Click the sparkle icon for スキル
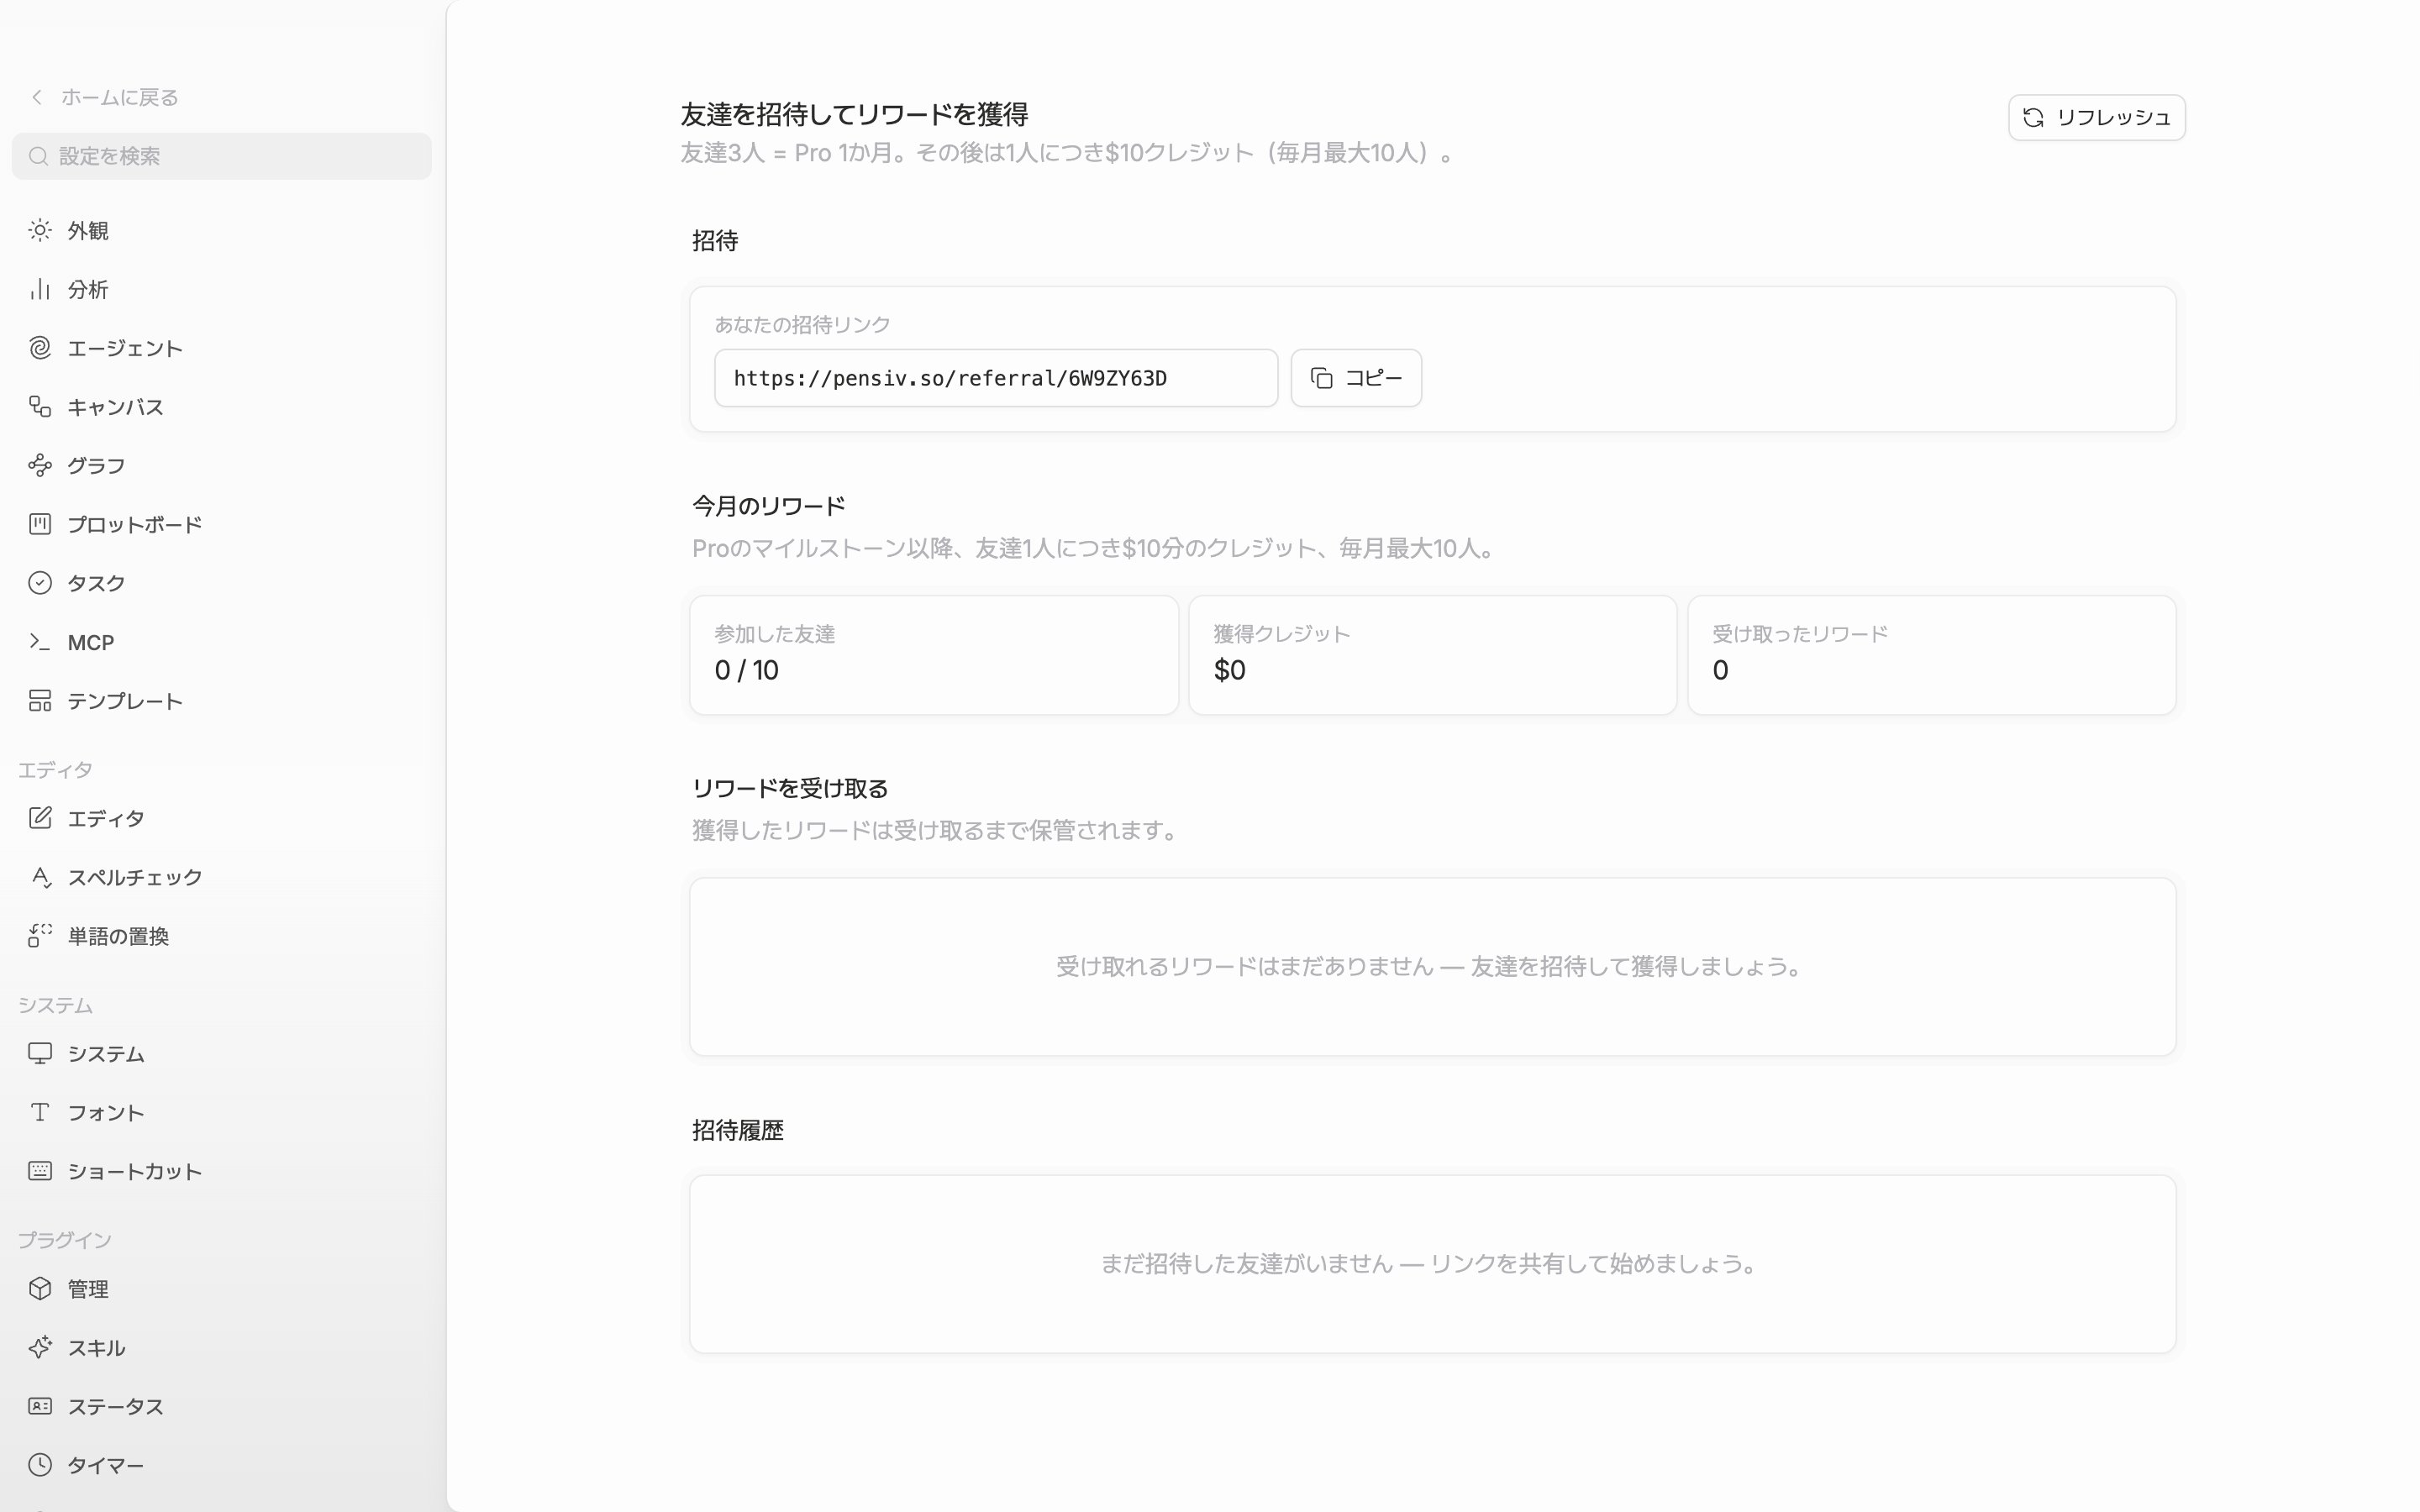Image resolution: width=2420 pixels, height=1512 pixels. (x=40, y=1348)
